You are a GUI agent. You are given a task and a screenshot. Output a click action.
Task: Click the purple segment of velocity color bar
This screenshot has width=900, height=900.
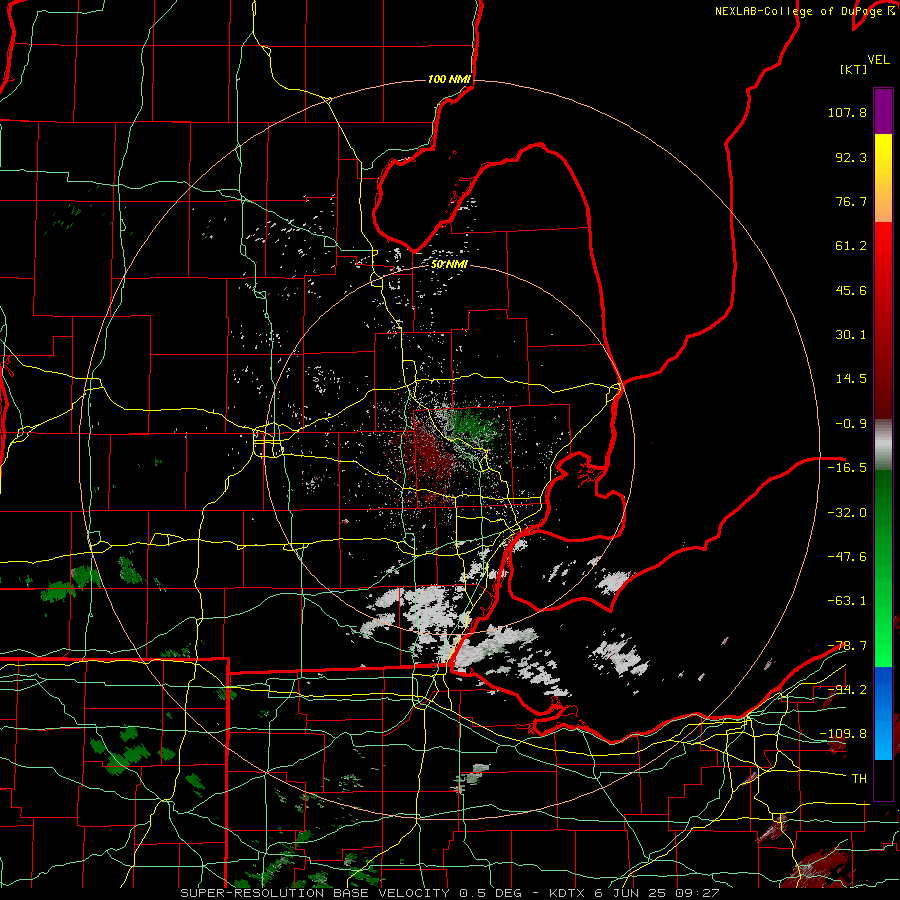point(883,111)
